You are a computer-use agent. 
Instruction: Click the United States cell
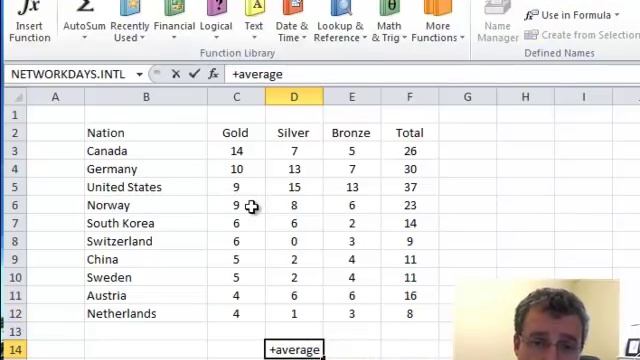pos(146,187)
